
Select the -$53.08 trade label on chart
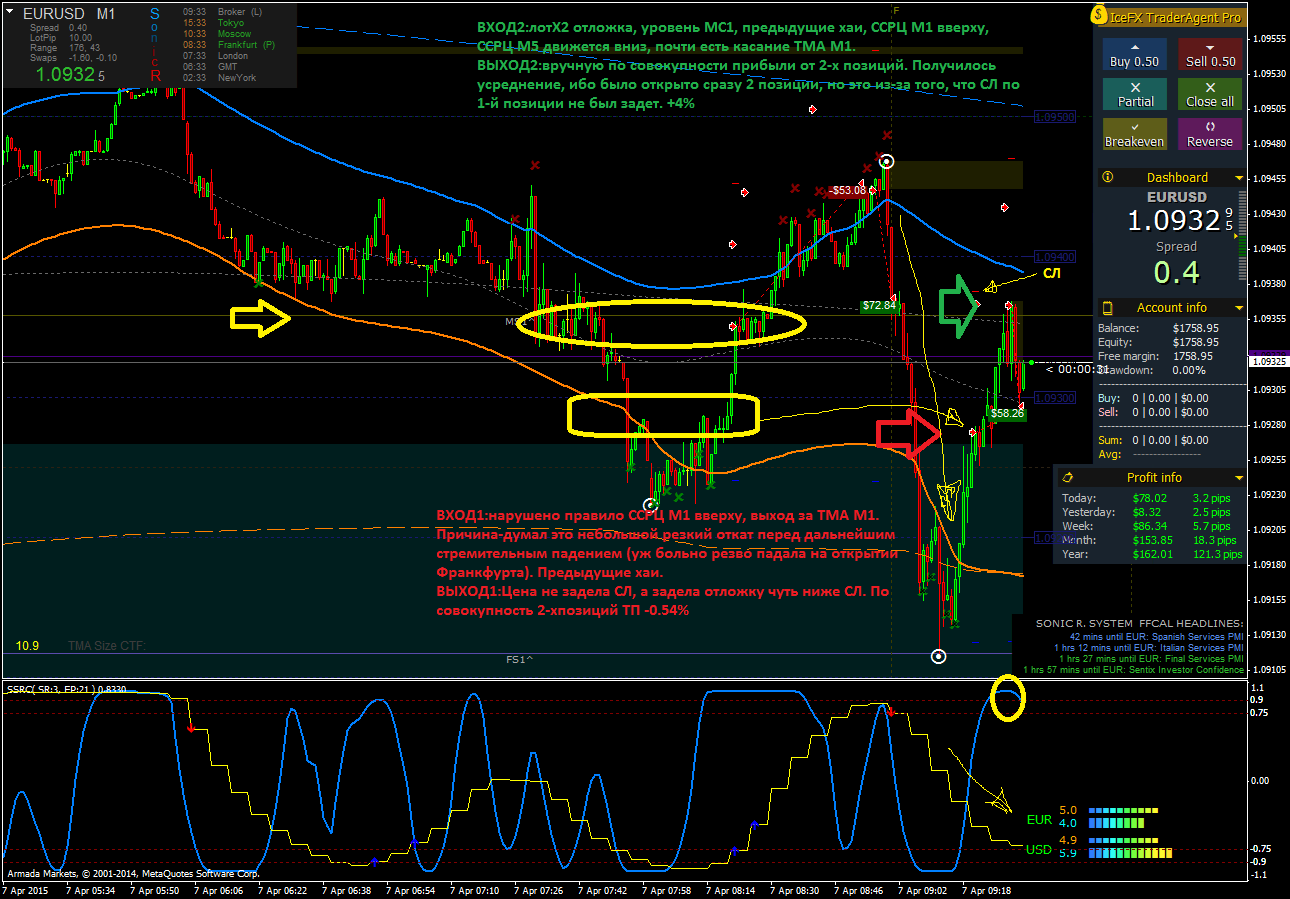pos(848,190)
